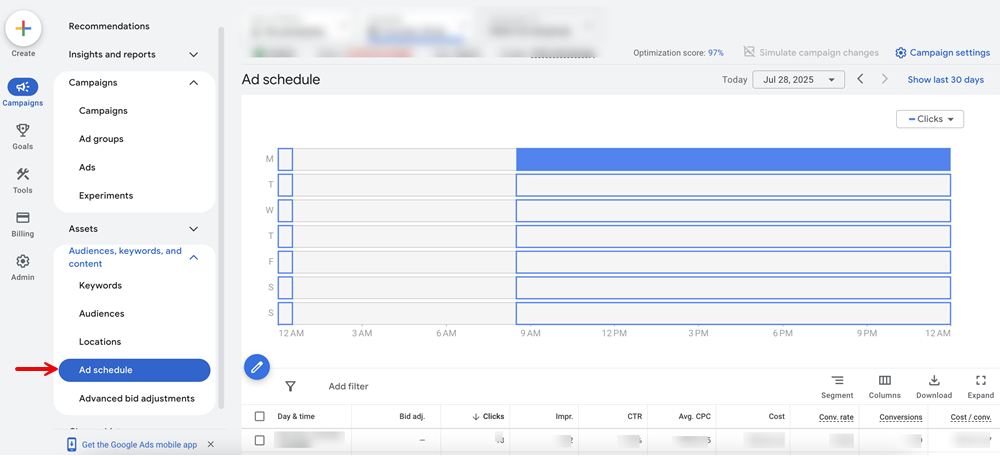The image size is (1000, 456).
Task: Open the Billing card icon
Action: pyautogui.click(x=23, y=217)
